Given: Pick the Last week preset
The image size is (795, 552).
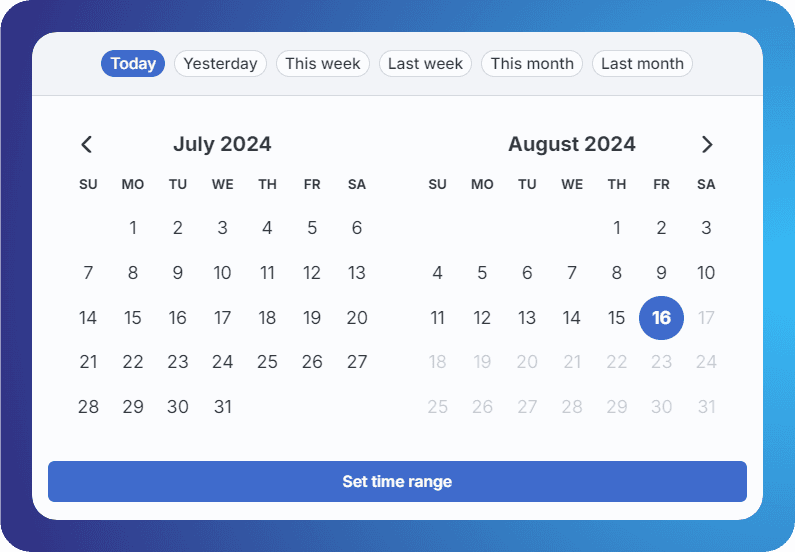Looking at the screenshot, I should coord(425,64).
